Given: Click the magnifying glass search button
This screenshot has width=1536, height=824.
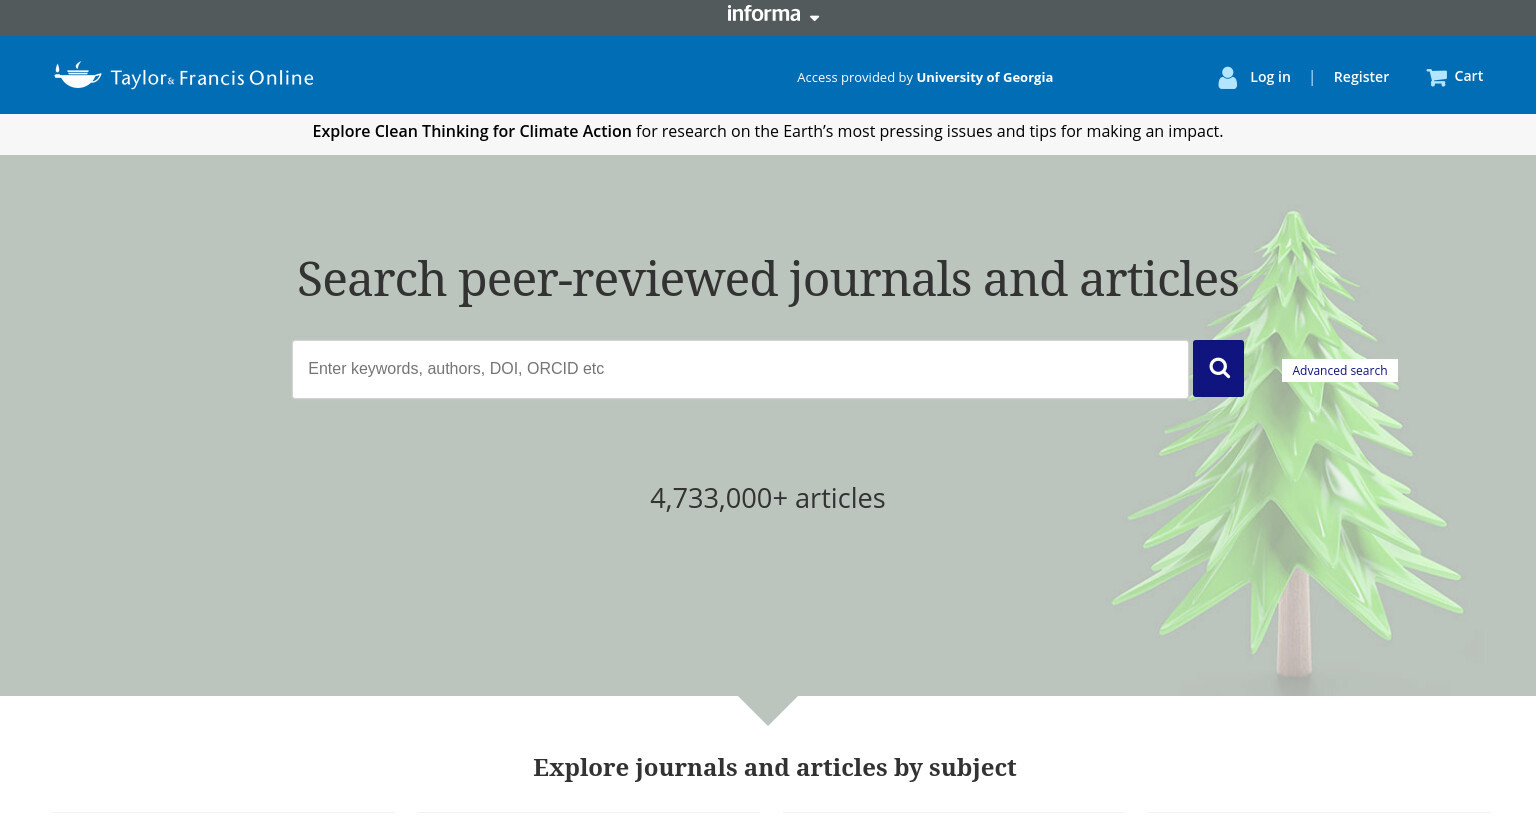Looking at the screenshot, I should pos(1218,368).
